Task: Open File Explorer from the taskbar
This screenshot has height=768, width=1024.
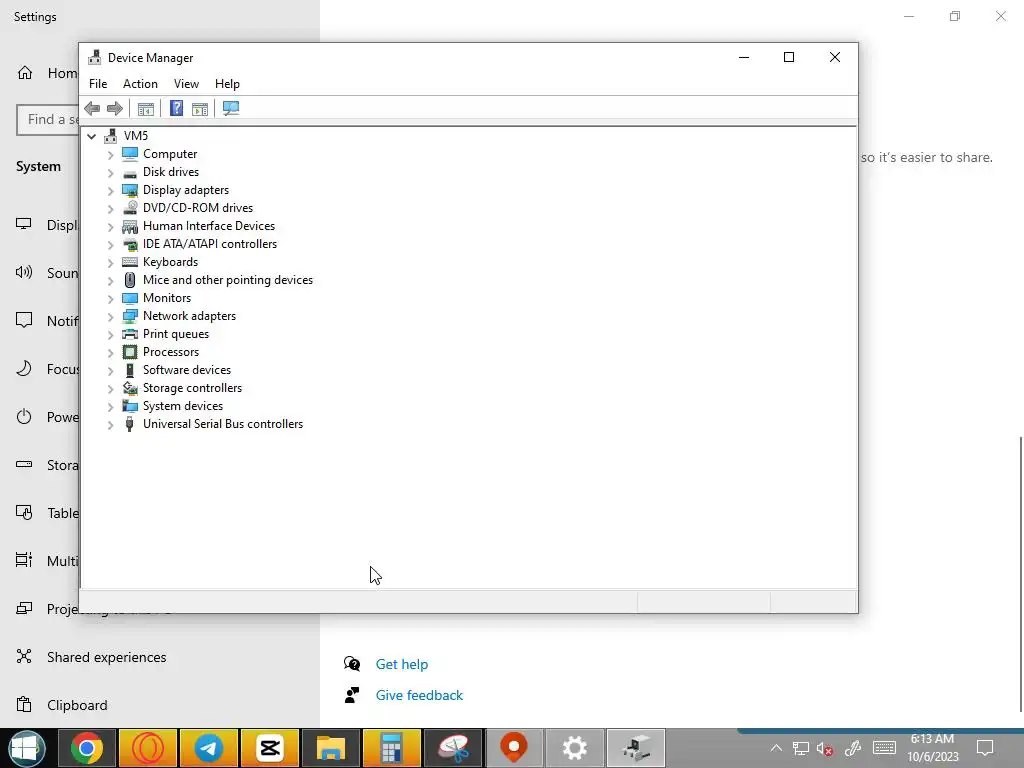Action: [330, 748]
